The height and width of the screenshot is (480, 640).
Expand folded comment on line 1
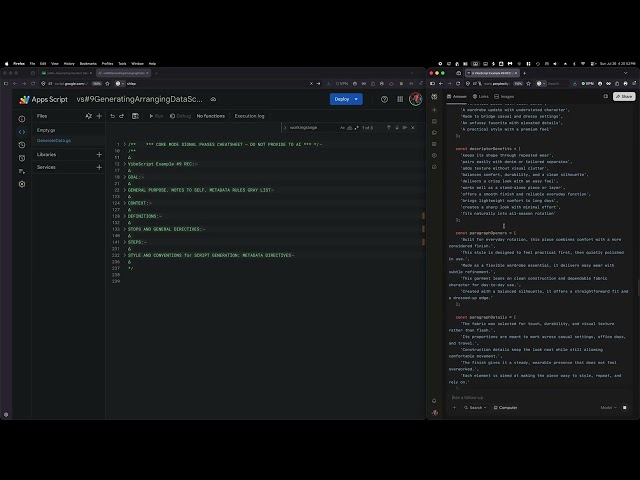[x=125, y=144]
